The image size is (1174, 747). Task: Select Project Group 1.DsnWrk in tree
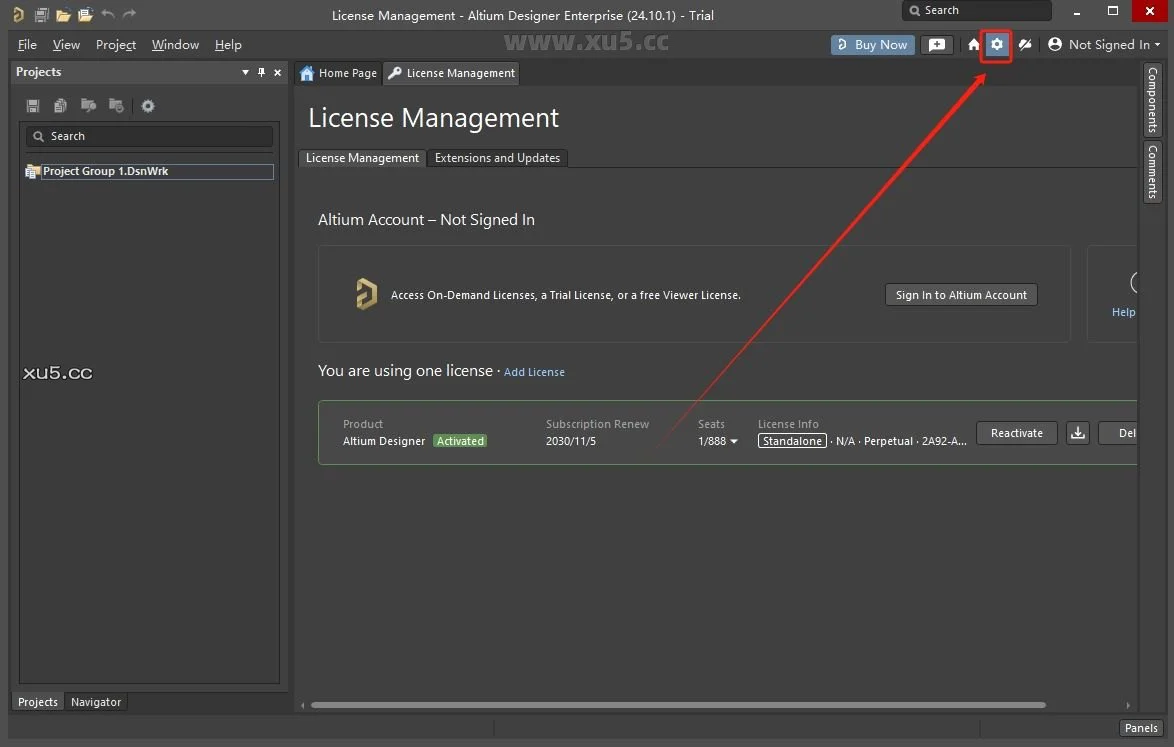(x=105, y=172)
